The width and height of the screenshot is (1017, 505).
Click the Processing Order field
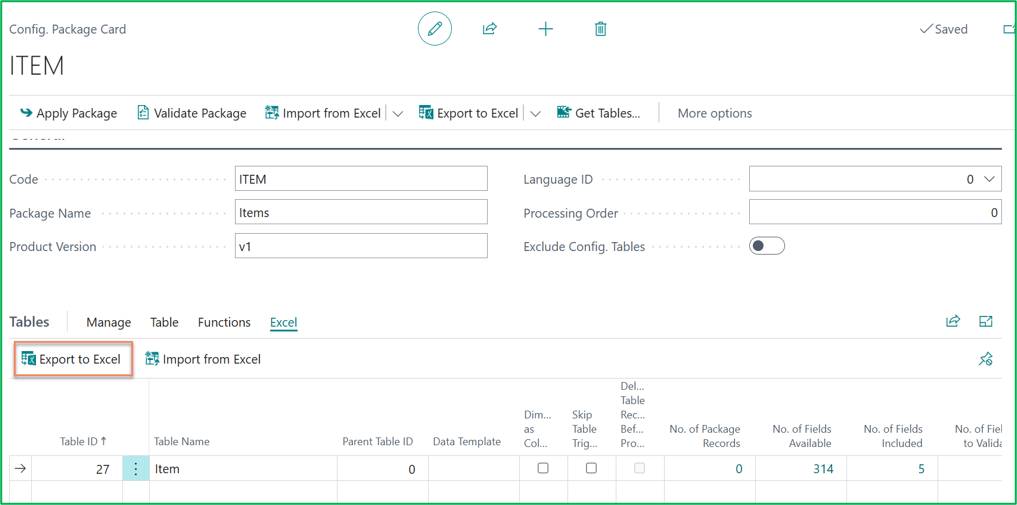click(875, 212)
